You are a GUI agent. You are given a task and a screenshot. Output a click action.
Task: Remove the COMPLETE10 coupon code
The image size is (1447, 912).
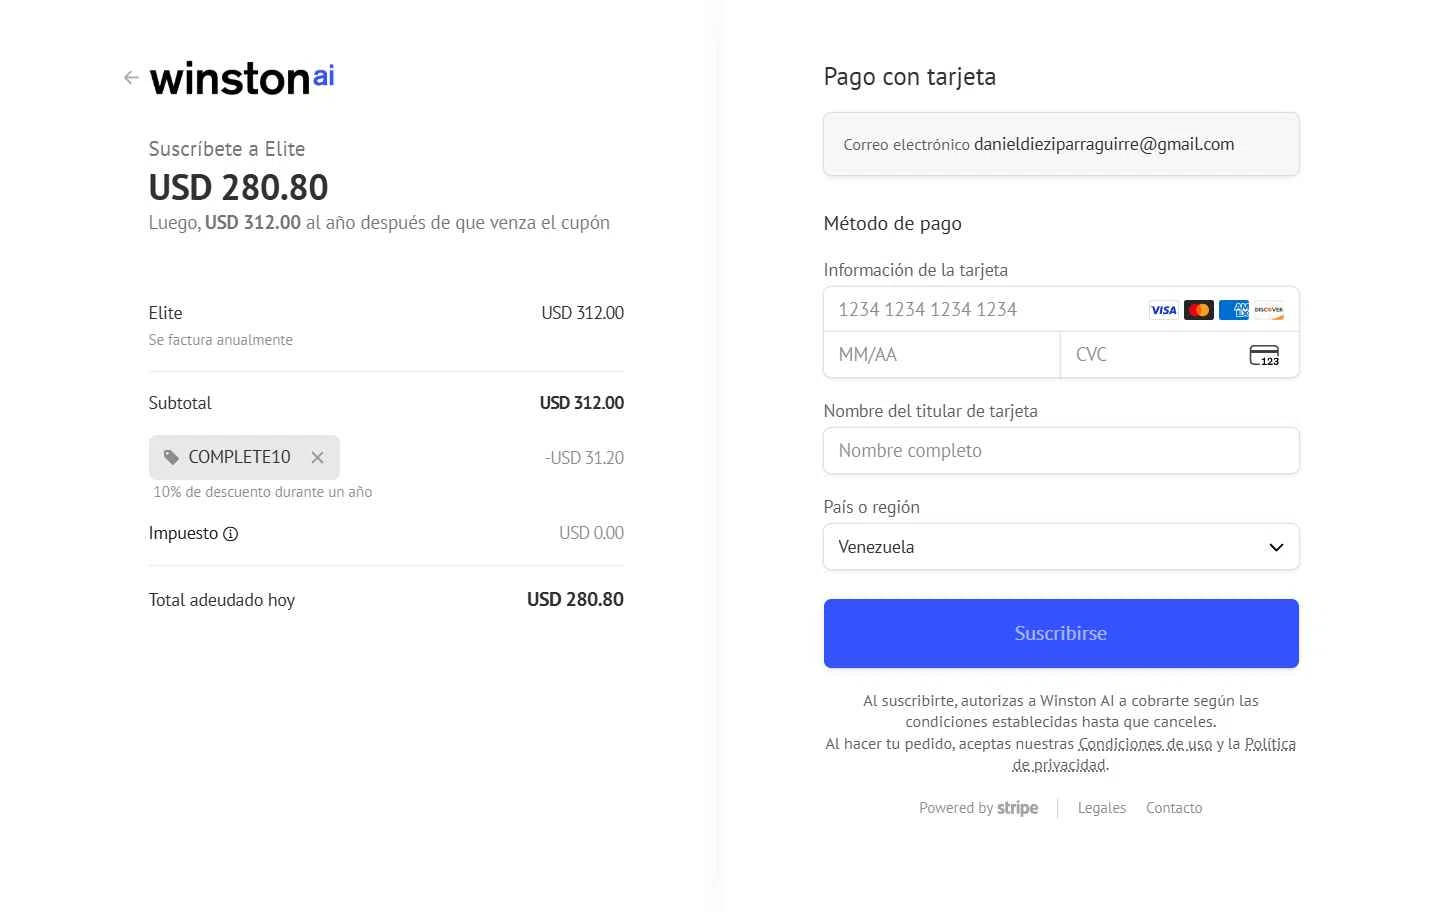tap(317, 457)
